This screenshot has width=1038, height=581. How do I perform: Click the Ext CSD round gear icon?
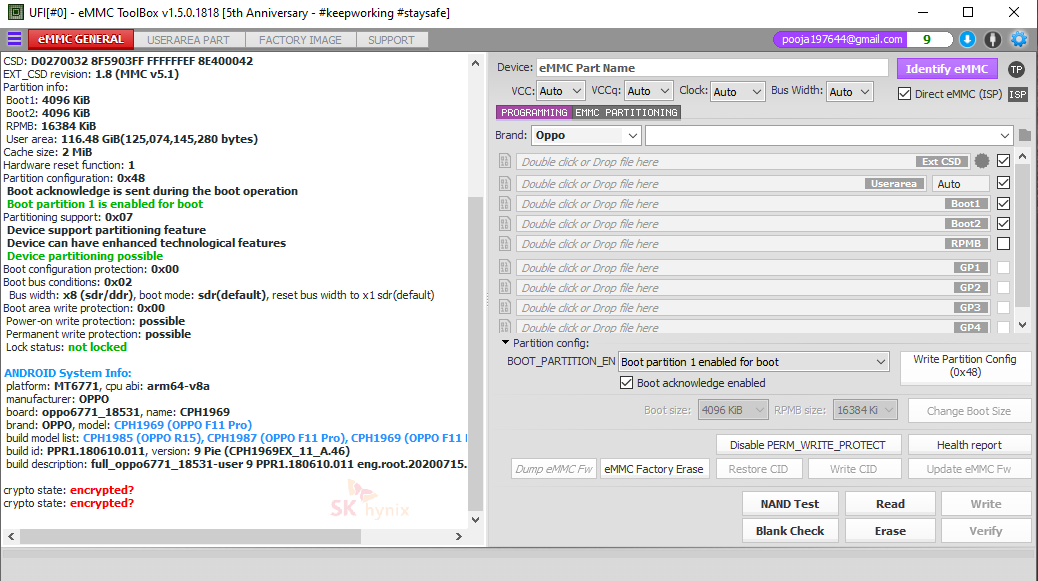pos(982,161)
